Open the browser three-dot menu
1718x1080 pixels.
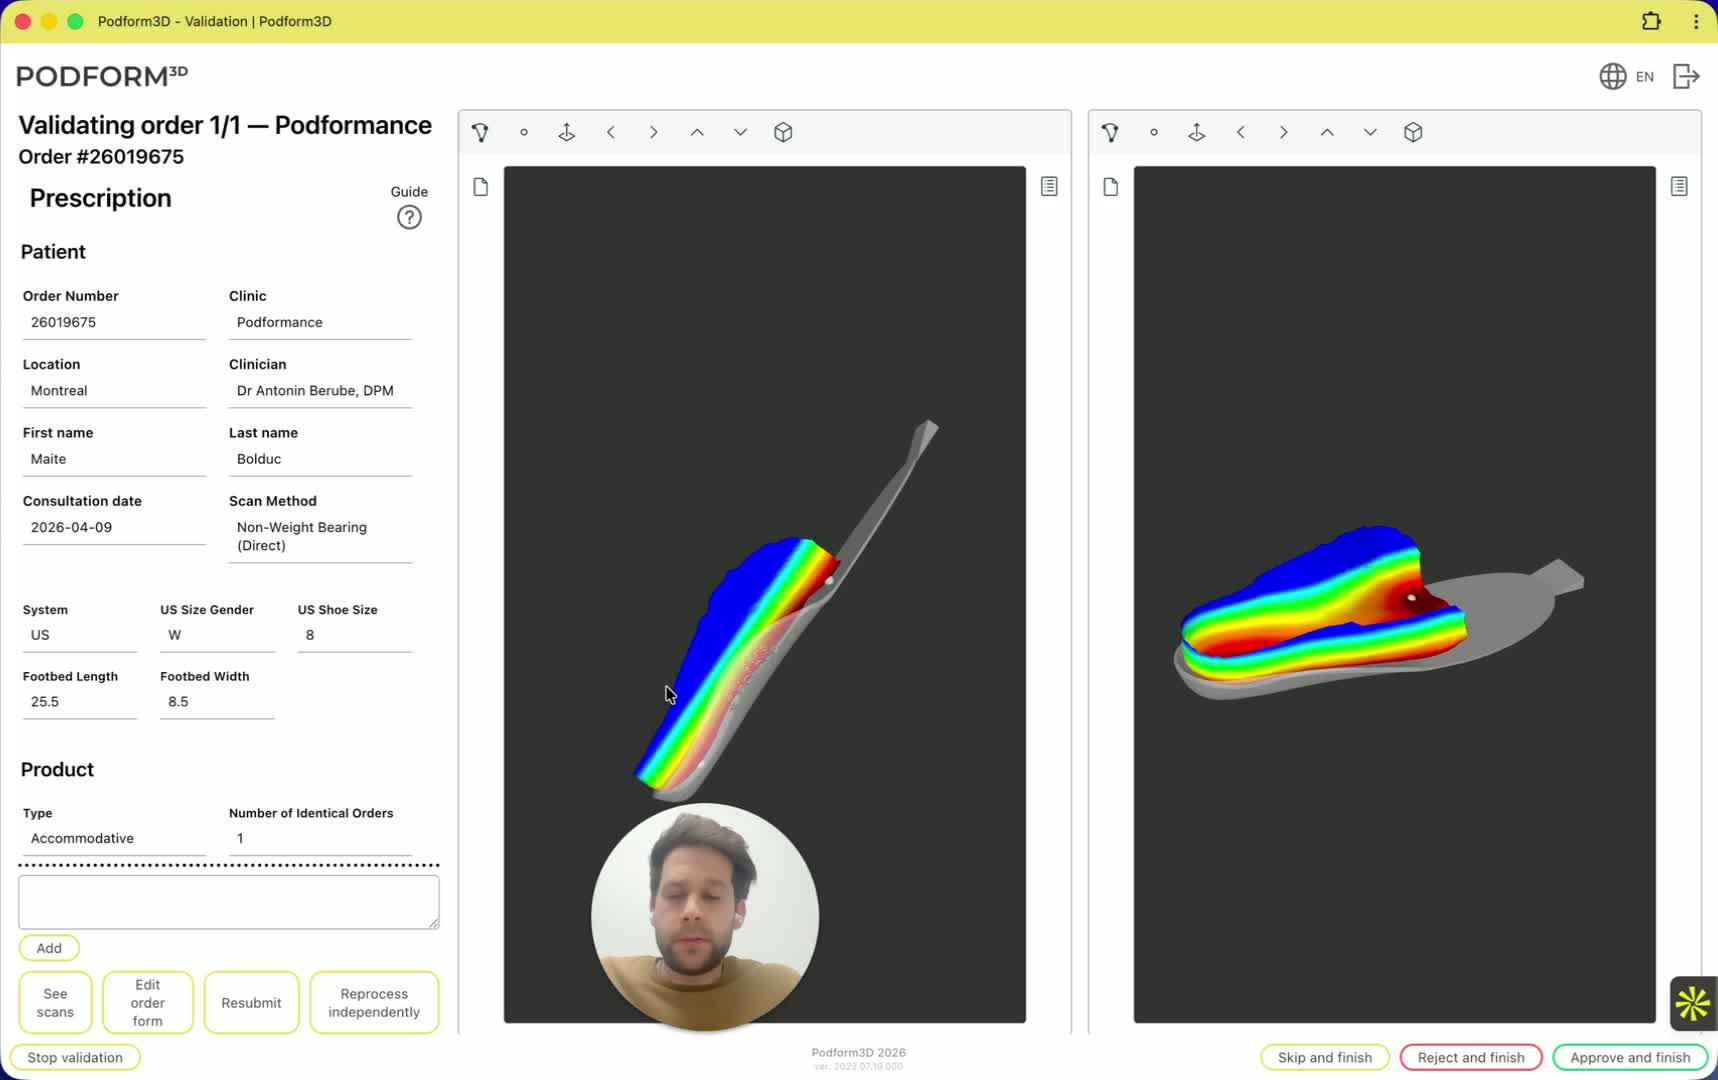pos(1696,21)
